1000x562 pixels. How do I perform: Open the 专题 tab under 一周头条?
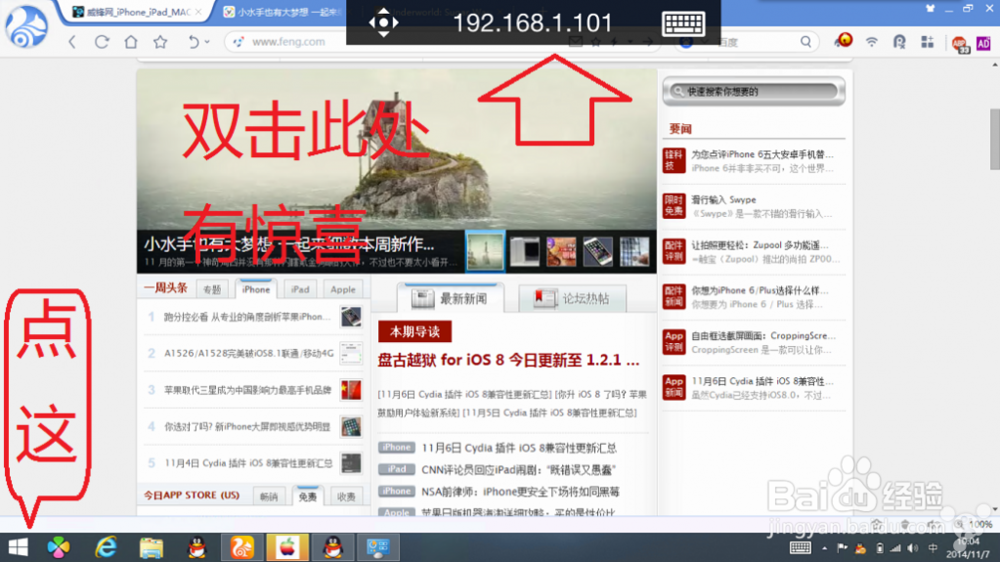212,290
